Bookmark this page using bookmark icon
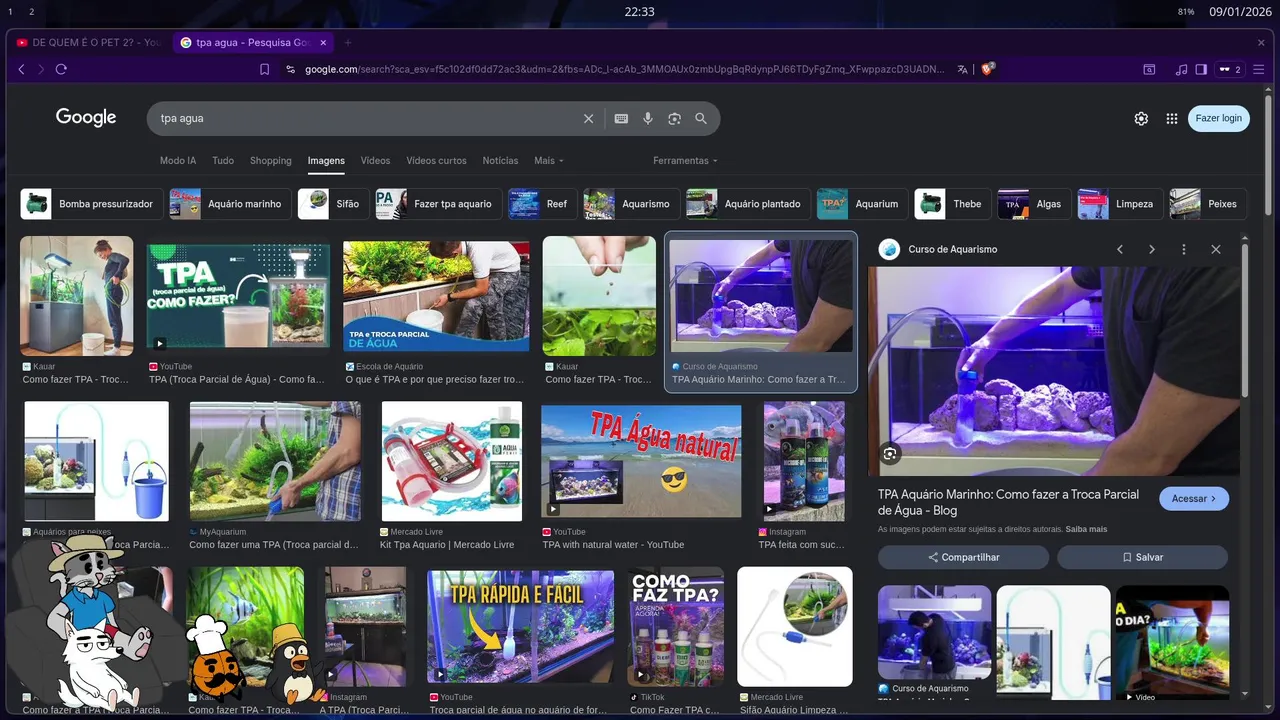1280x720 pixels. 264,69
